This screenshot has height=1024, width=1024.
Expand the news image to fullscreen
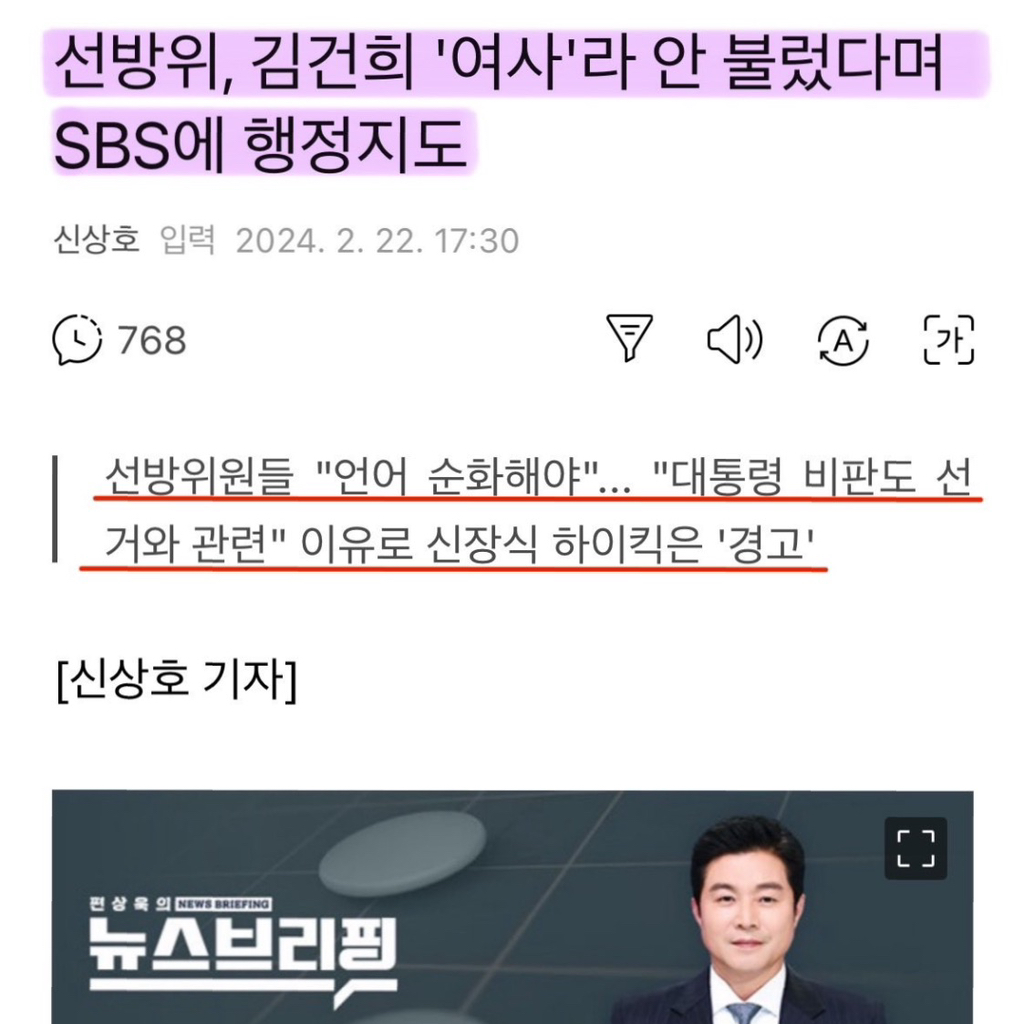[916, 848]
